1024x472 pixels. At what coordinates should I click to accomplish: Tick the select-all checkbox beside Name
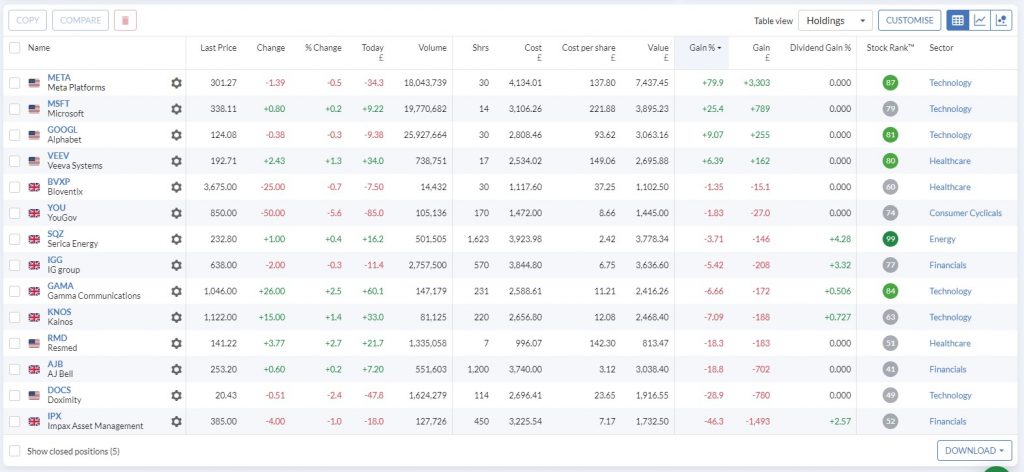click(x=14, y=47)
